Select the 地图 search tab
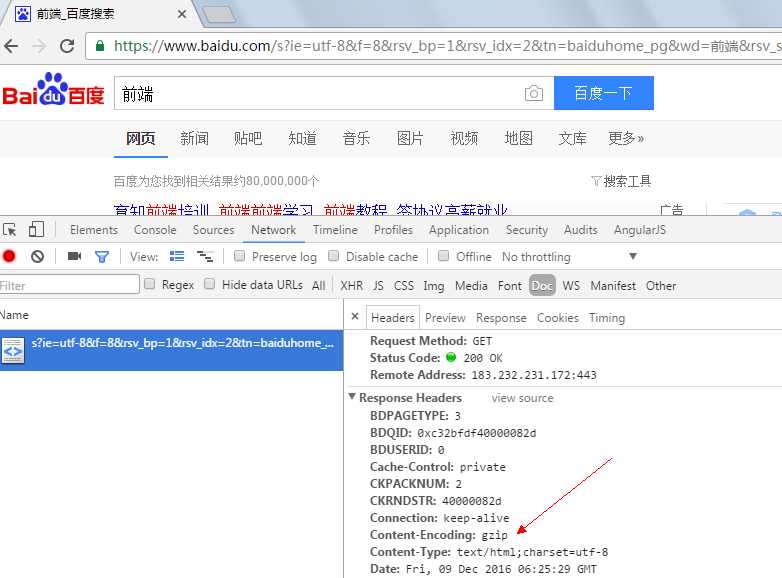This screenshot has width=782, height=578. [x=519, y=138]
